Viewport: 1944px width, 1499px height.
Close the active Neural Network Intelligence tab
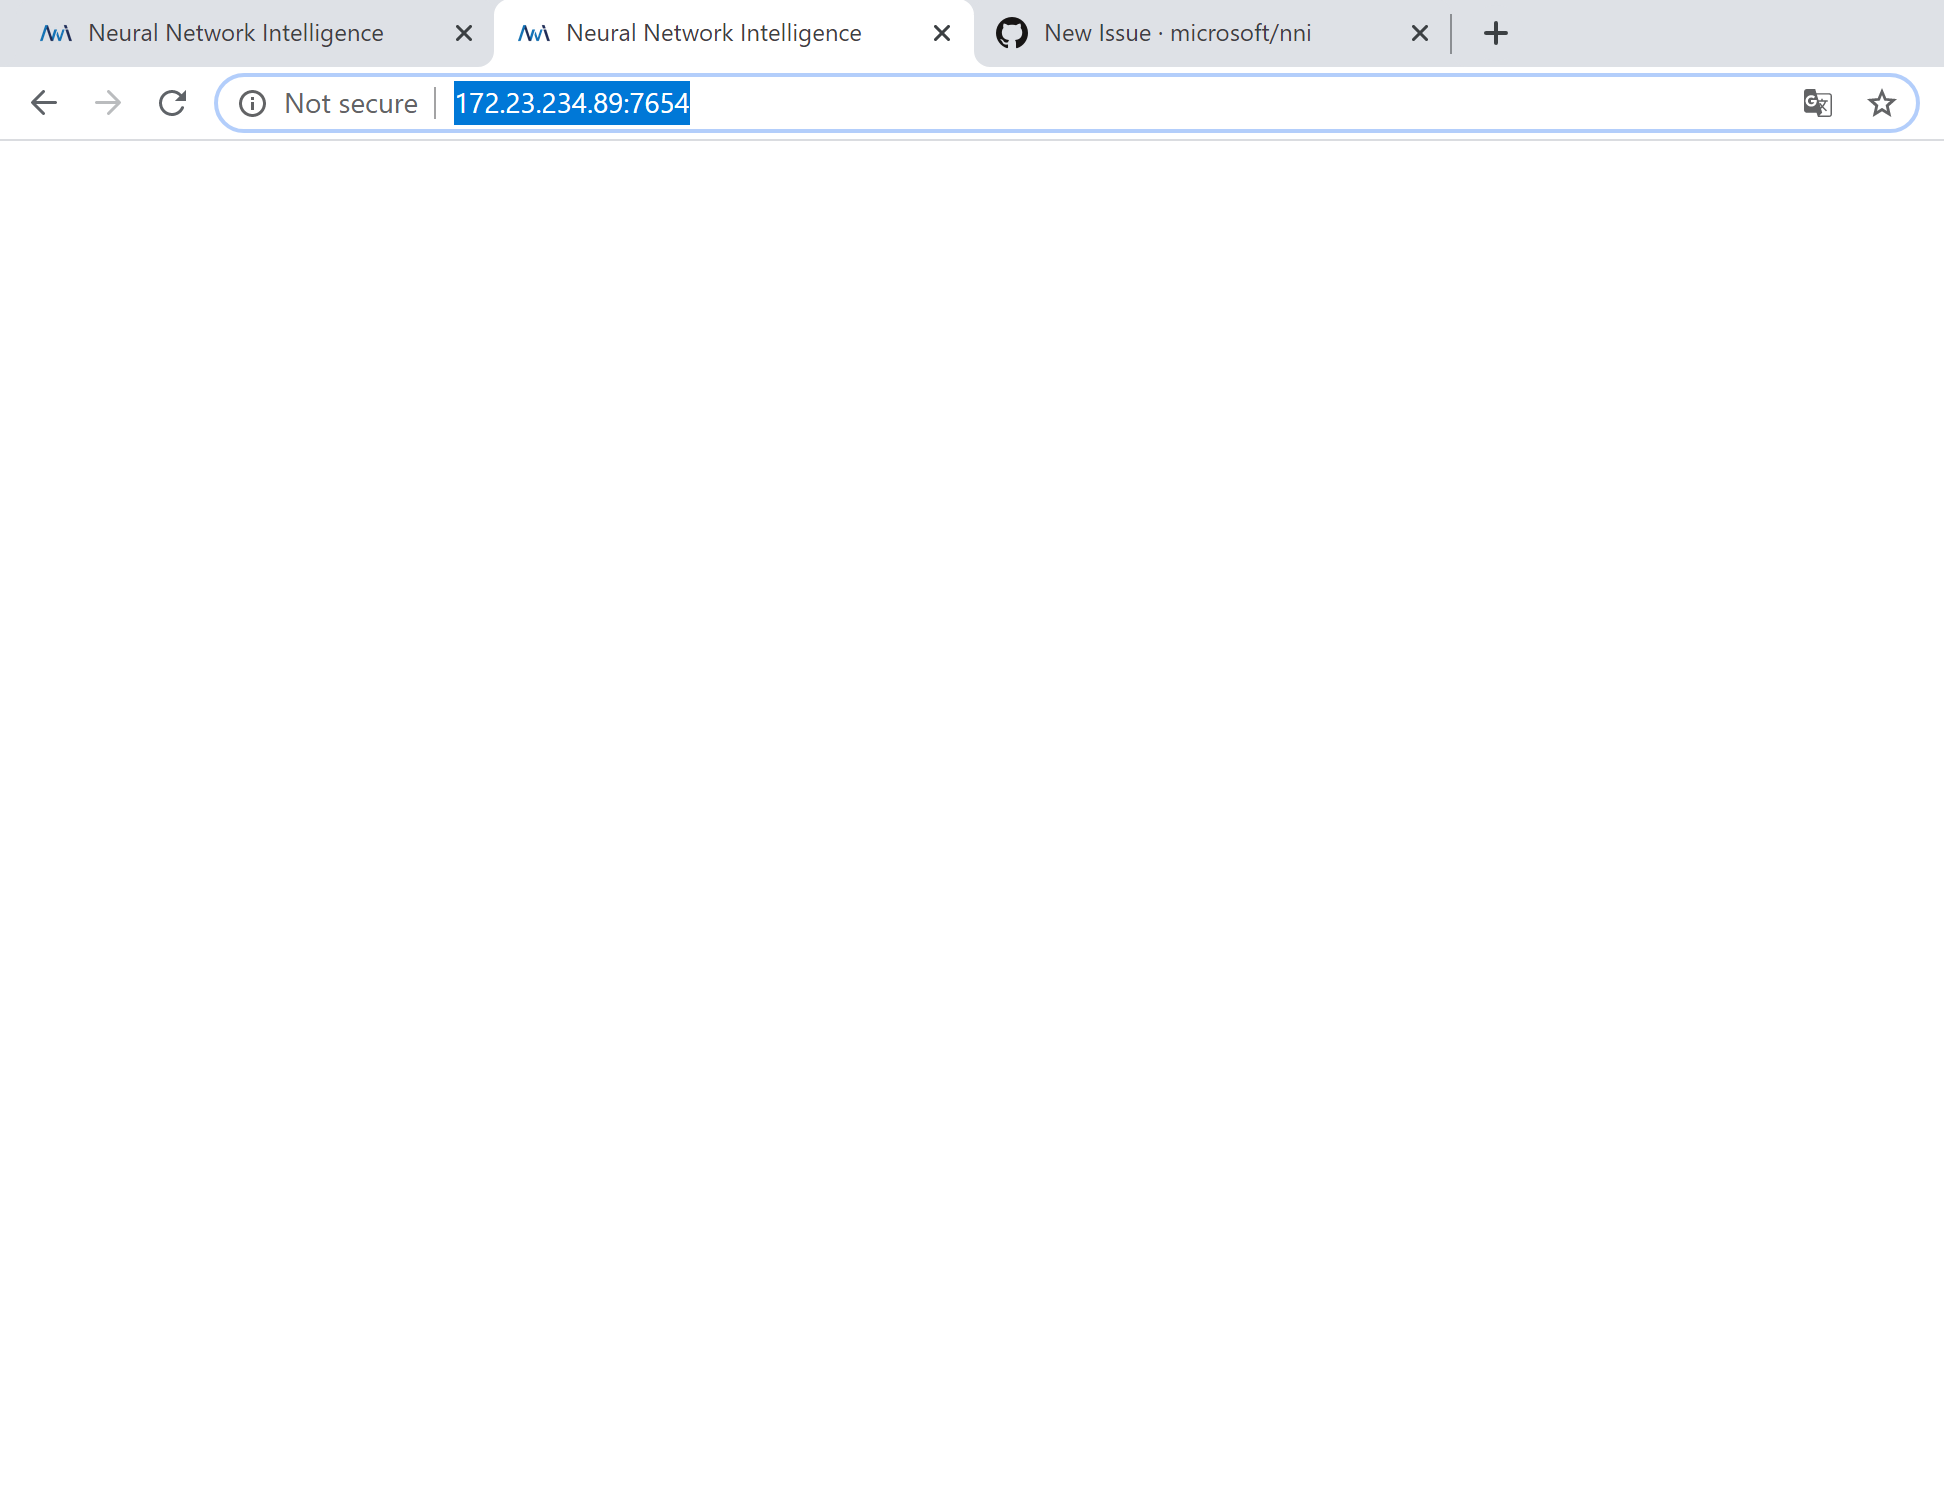[941, 32]
